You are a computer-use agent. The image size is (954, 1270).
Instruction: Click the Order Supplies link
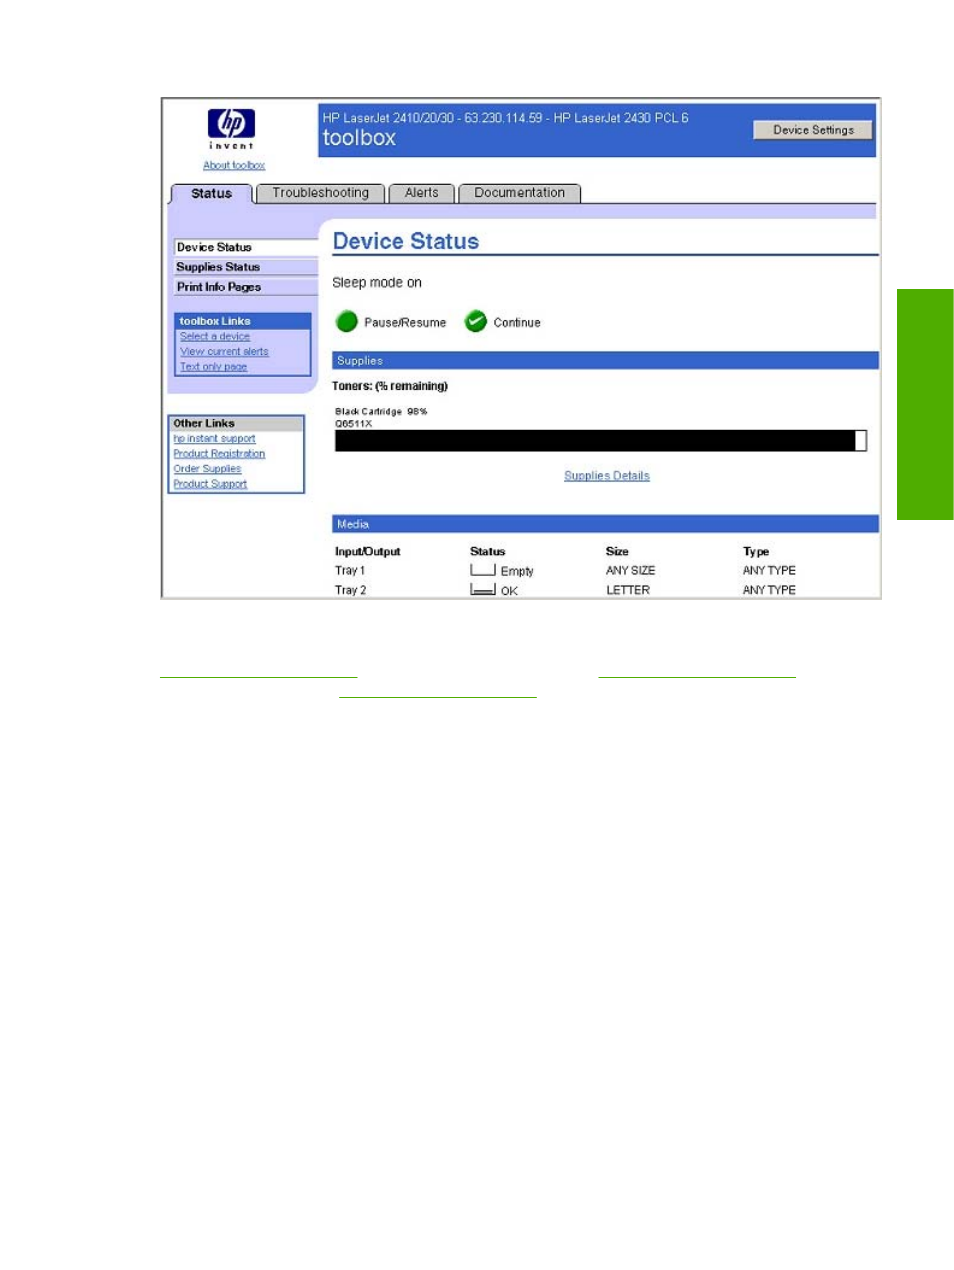[x=207, y=469]
